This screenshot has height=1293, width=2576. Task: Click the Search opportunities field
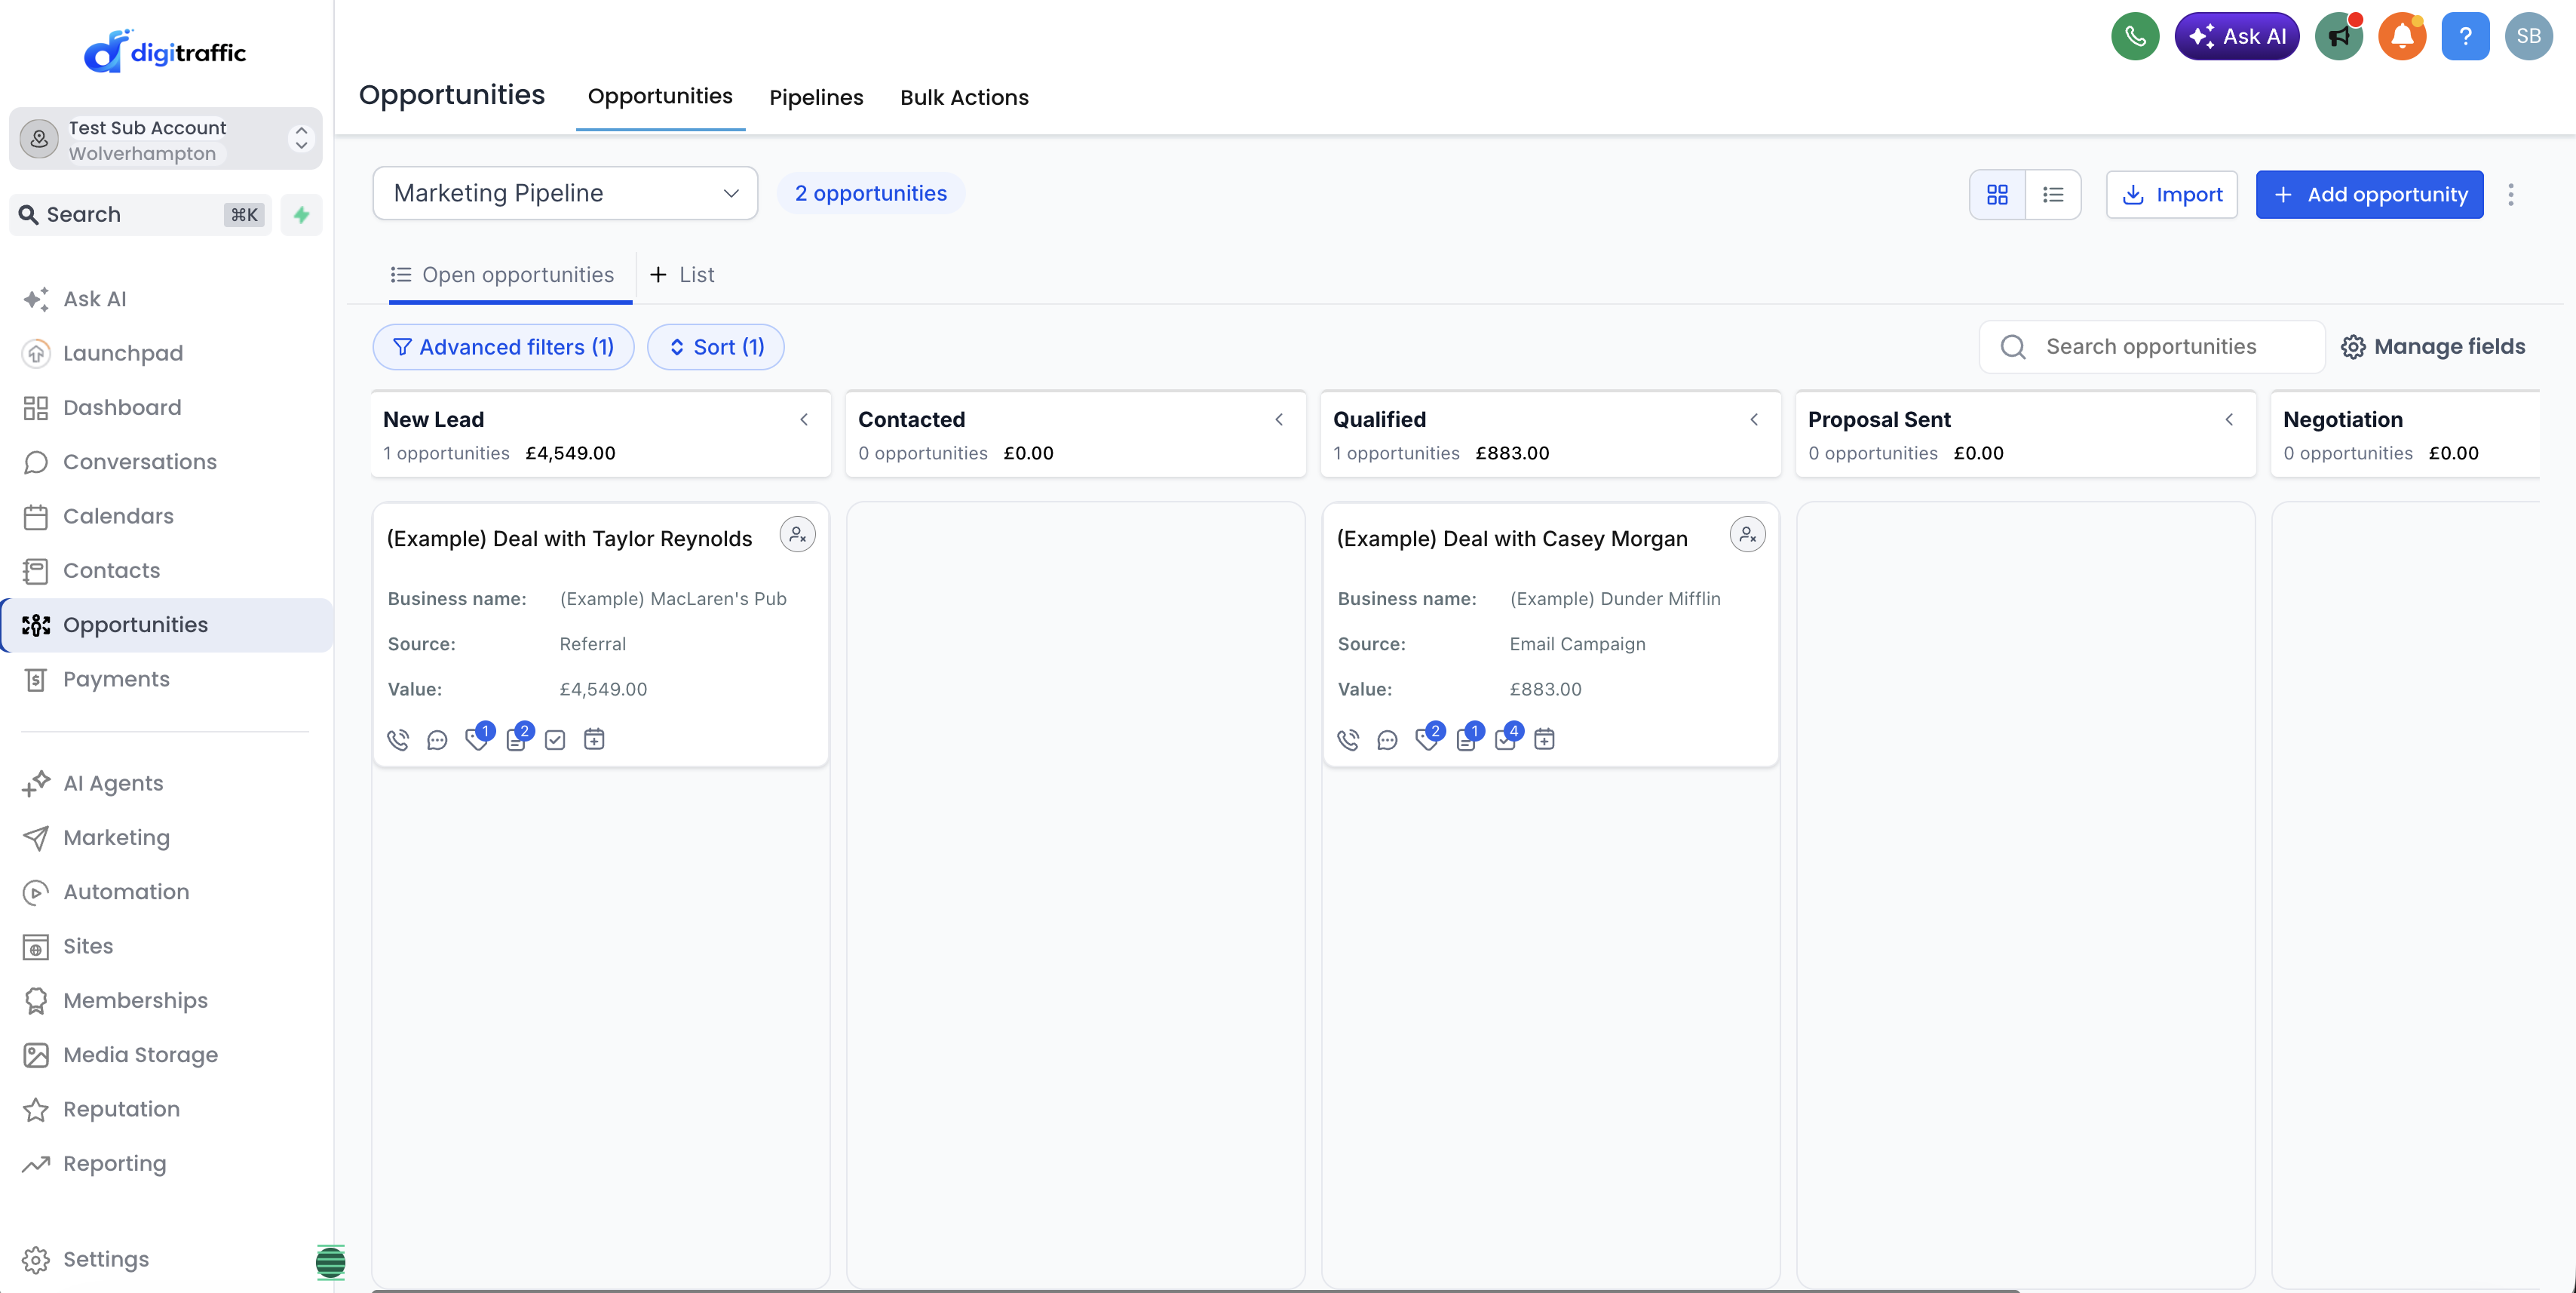click(x=2152, y=347)
